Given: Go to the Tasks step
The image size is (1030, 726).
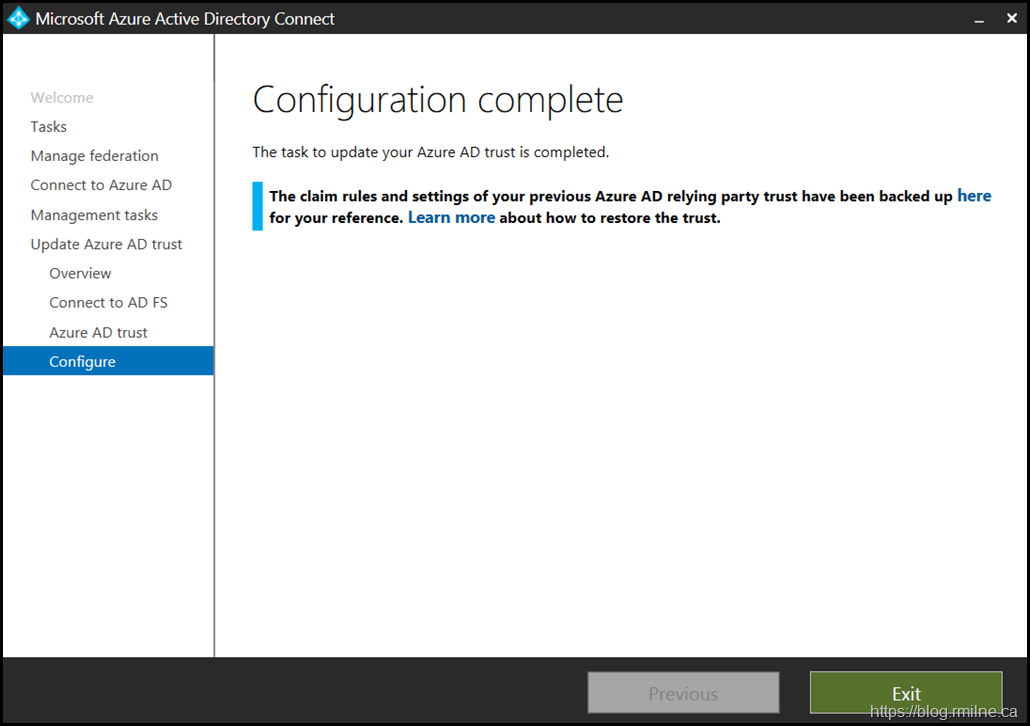Looking at the screenshot, I should point(49,126).
